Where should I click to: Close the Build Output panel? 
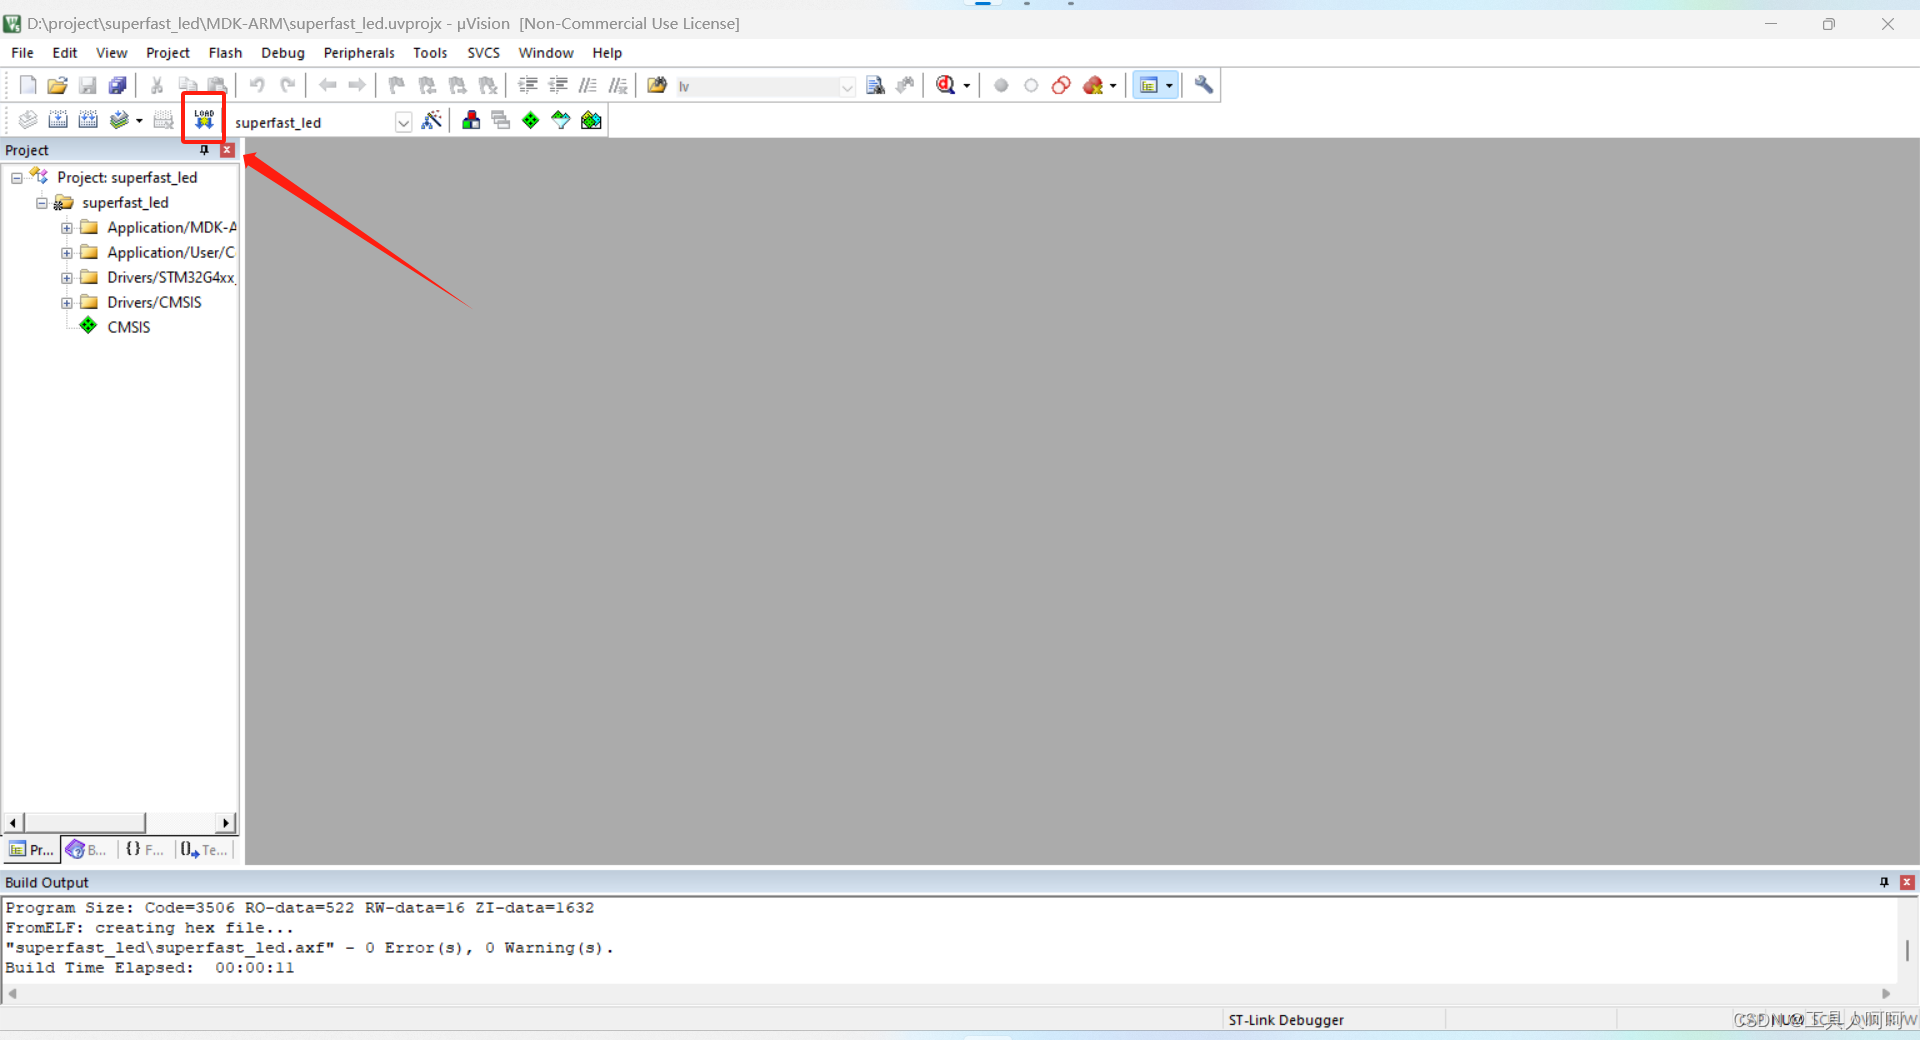[1907, 882]
